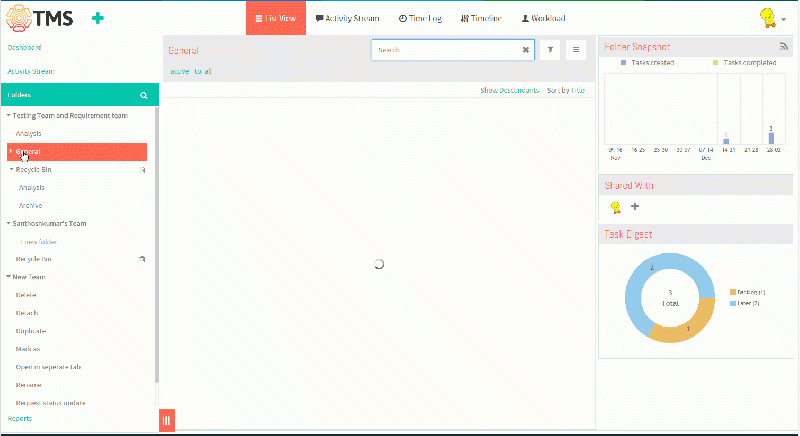Viewport: 800px width, 436px height.
Task: Click the user avatar in top right
Action: coord(767,18)
